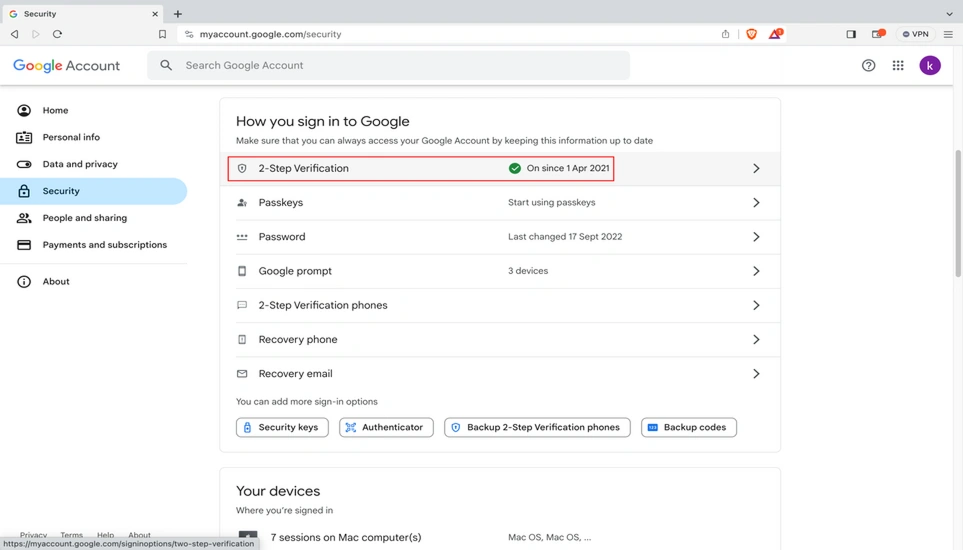Close the Security tab
Viewport: 963px width, 550px height.
tap(155, 14)
